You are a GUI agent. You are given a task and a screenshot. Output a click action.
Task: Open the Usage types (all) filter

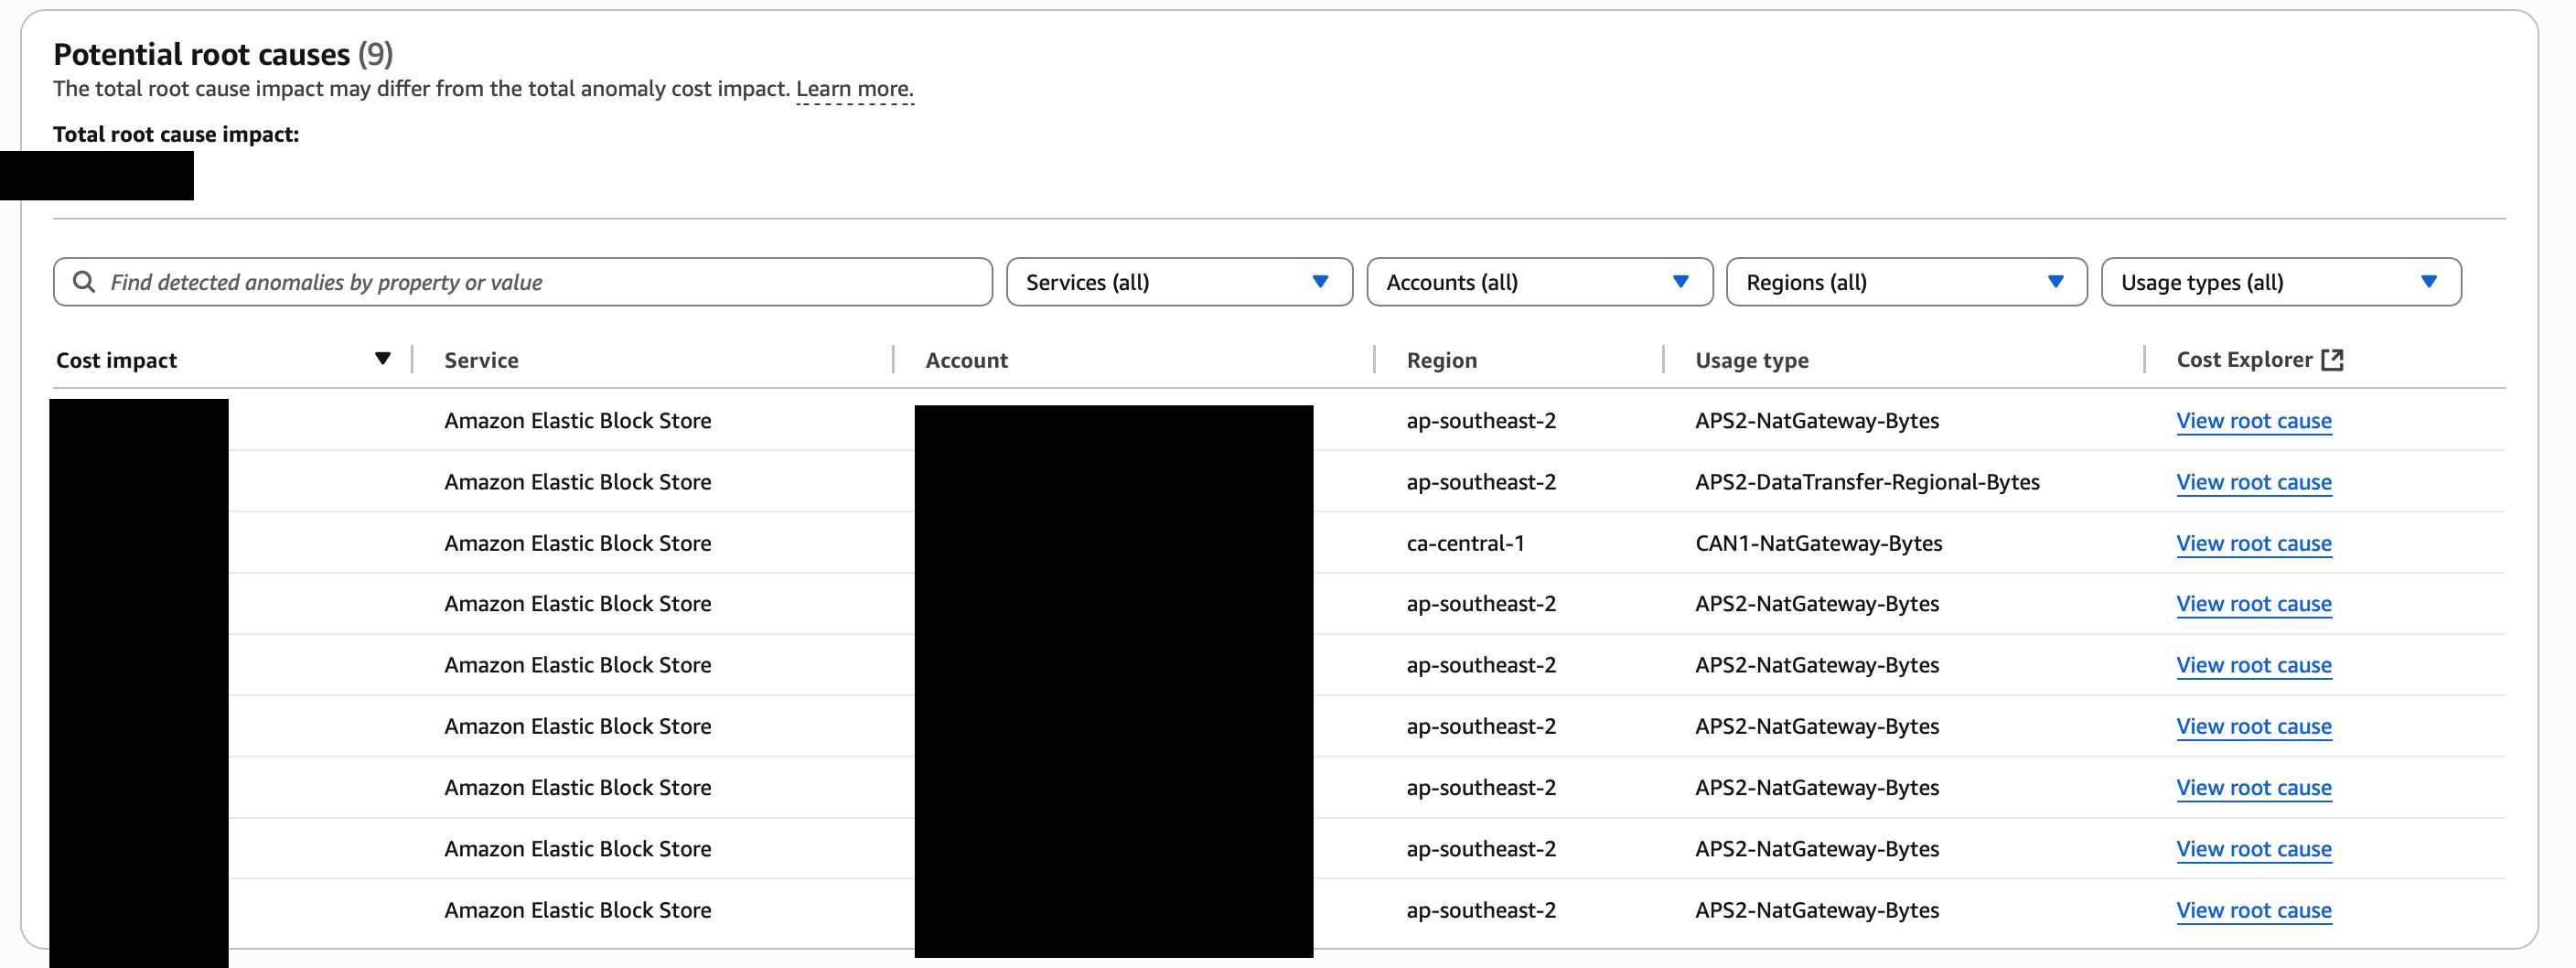pos(2281,281)
